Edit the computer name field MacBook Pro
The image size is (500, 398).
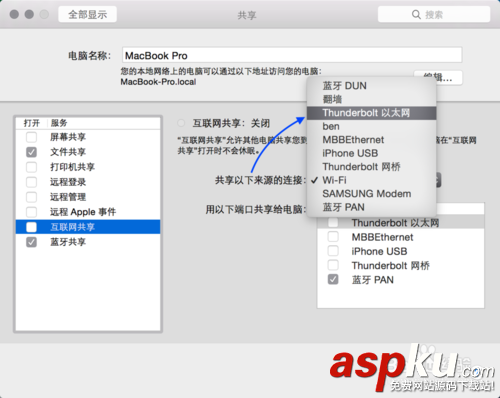(x=292, y=55)
